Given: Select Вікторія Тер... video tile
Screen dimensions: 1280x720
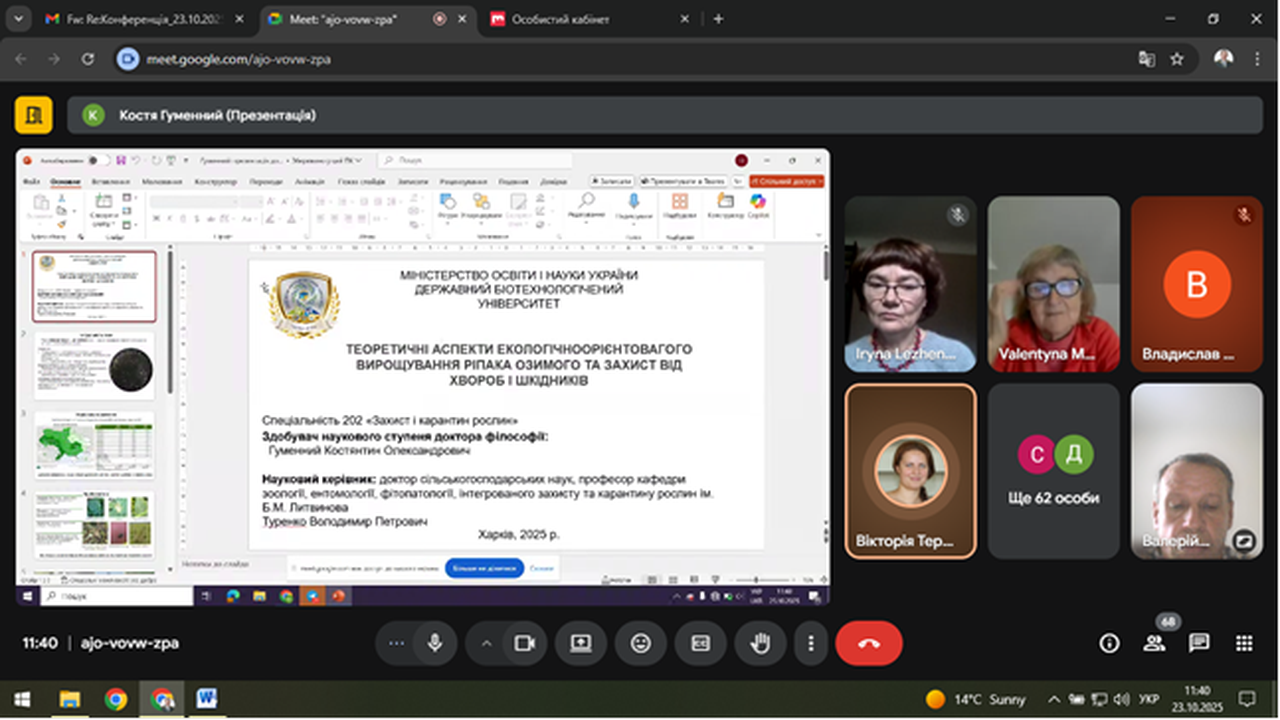Looking at the screenshot, I should pos(910,471).
